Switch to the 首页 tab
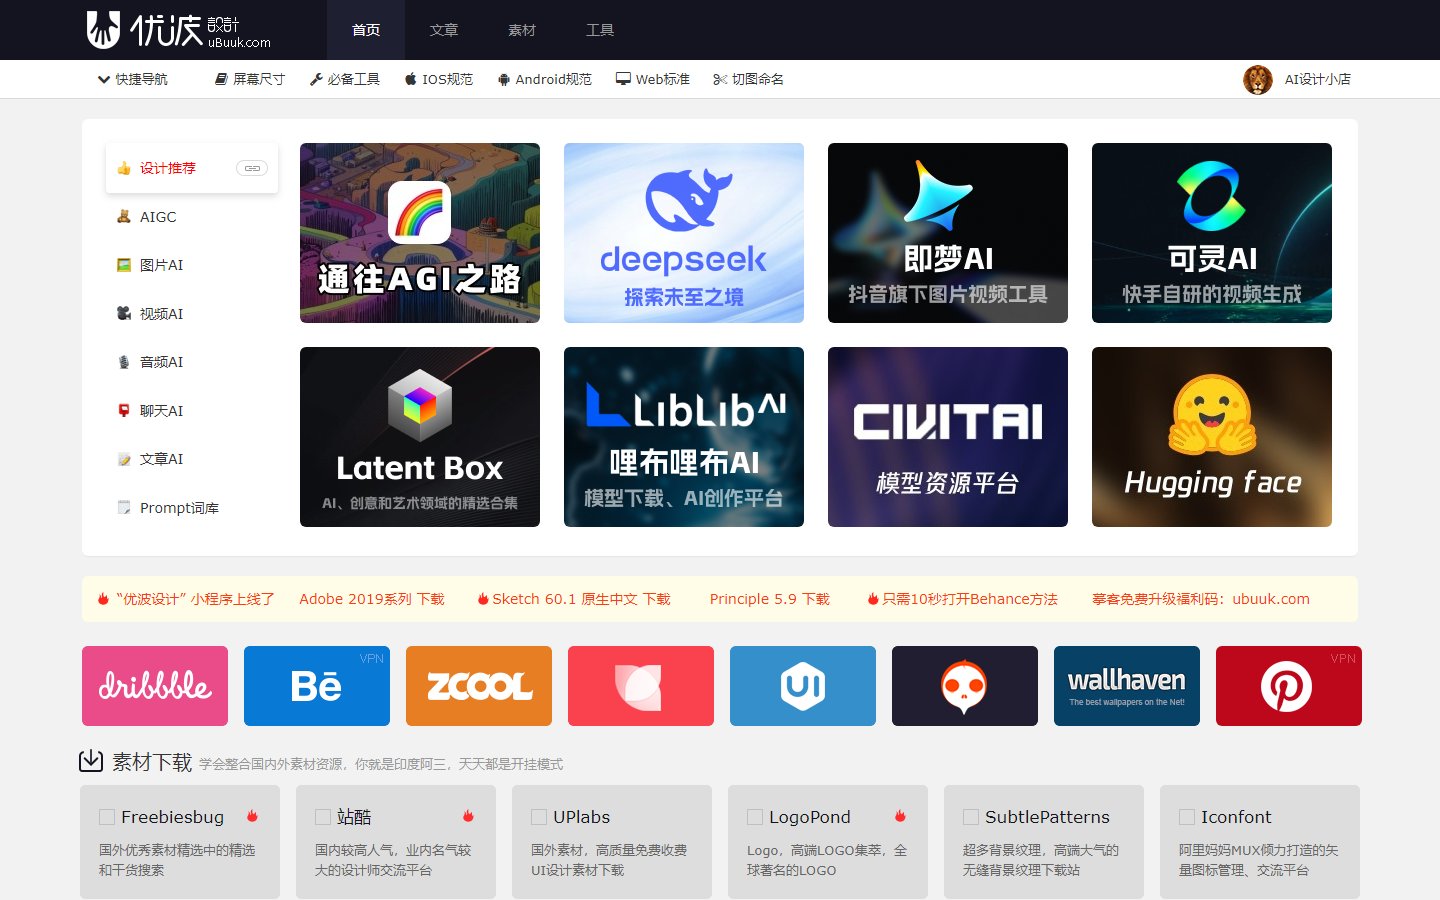The width and height of the screenshot is (1440, 900). coord(366,30)
